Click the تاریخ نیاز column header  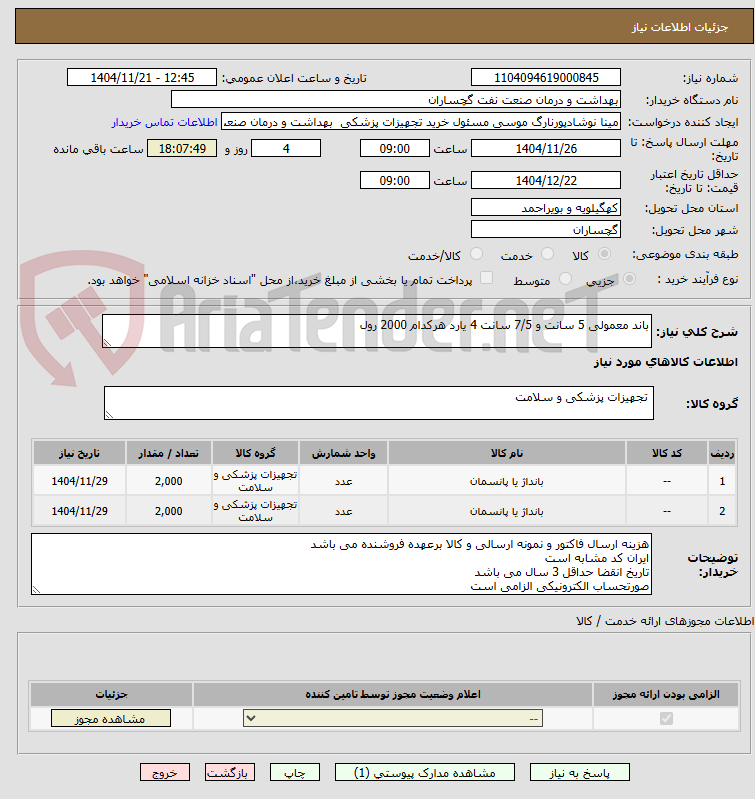(79, 453)
